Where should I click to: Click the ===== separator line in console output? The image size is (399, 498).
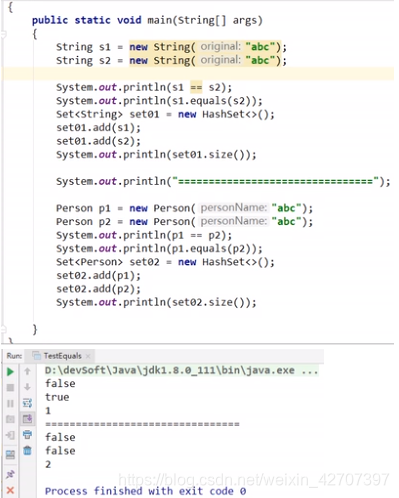[142, 424]
